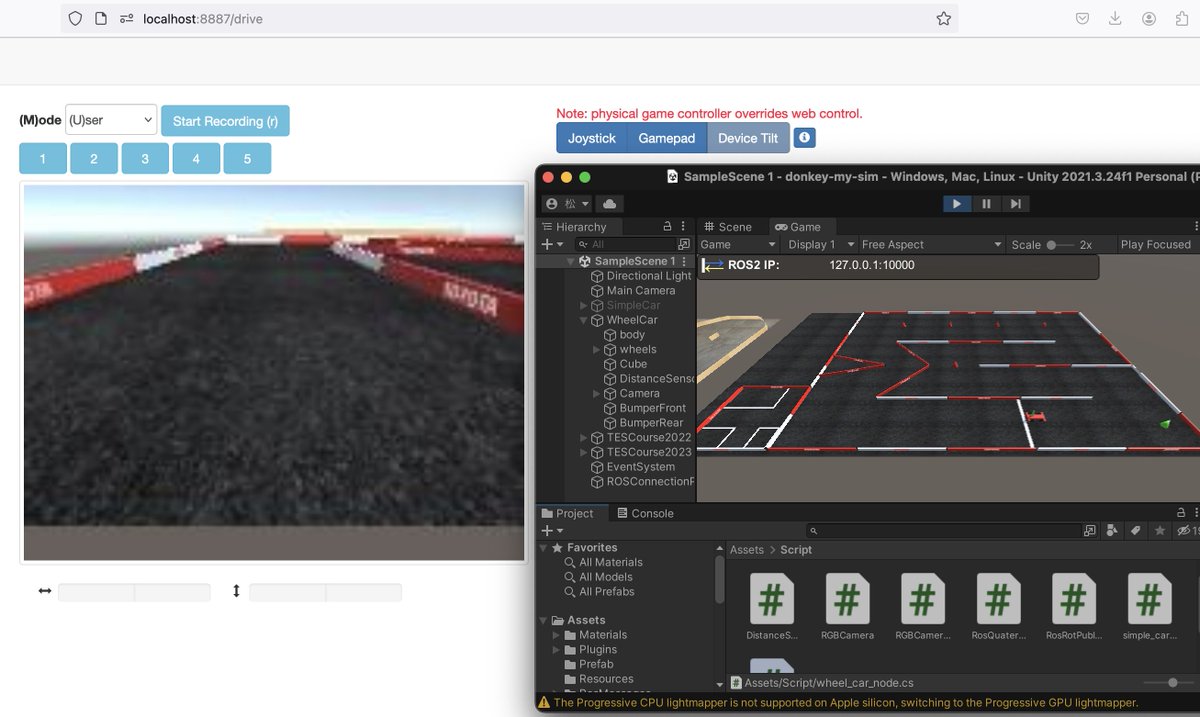Collapse the Favorites section
The width and height of the screenshot is (1200, 717).
pyautogui.click(x=544, y=548)
